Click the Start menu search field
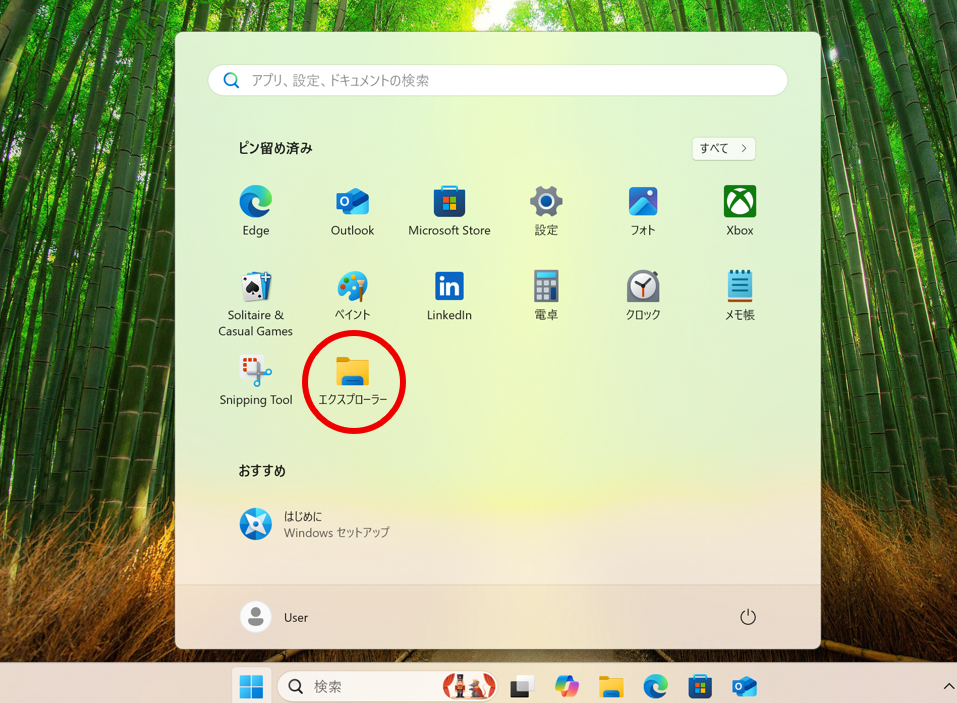 click(498, 80)
